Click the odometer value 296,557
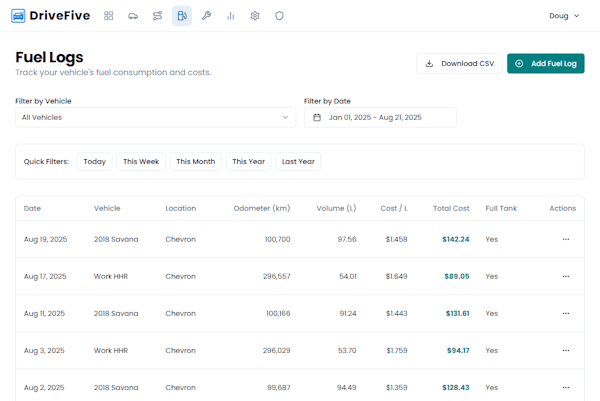Image resolution: width=600 pixels, height=401 pixels. point(277,276)
